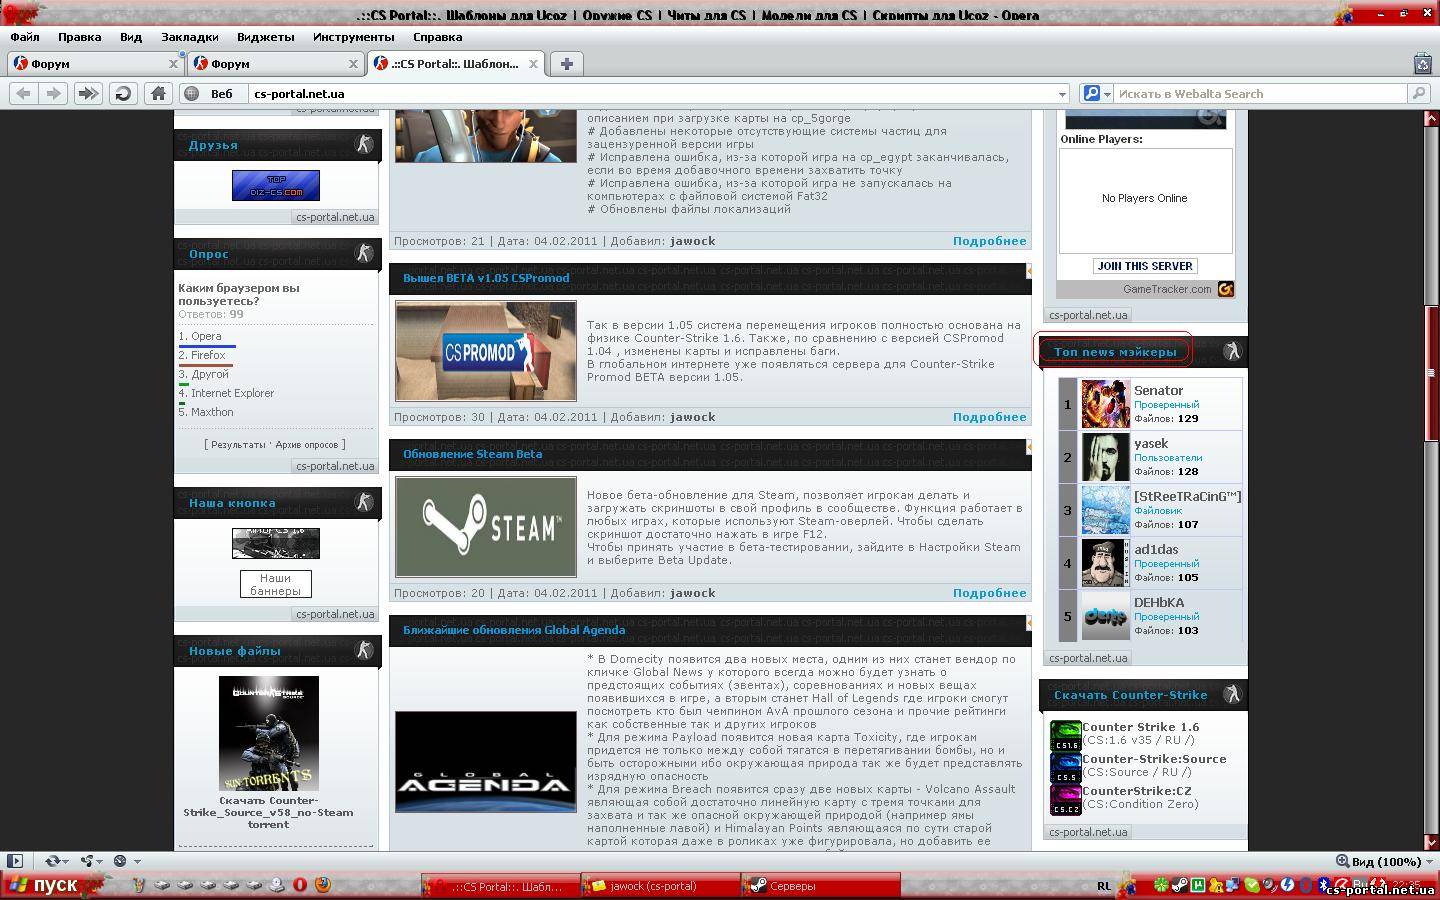Open the search engine selector dropdown
1440x900 pixels.
point(1105,94)
